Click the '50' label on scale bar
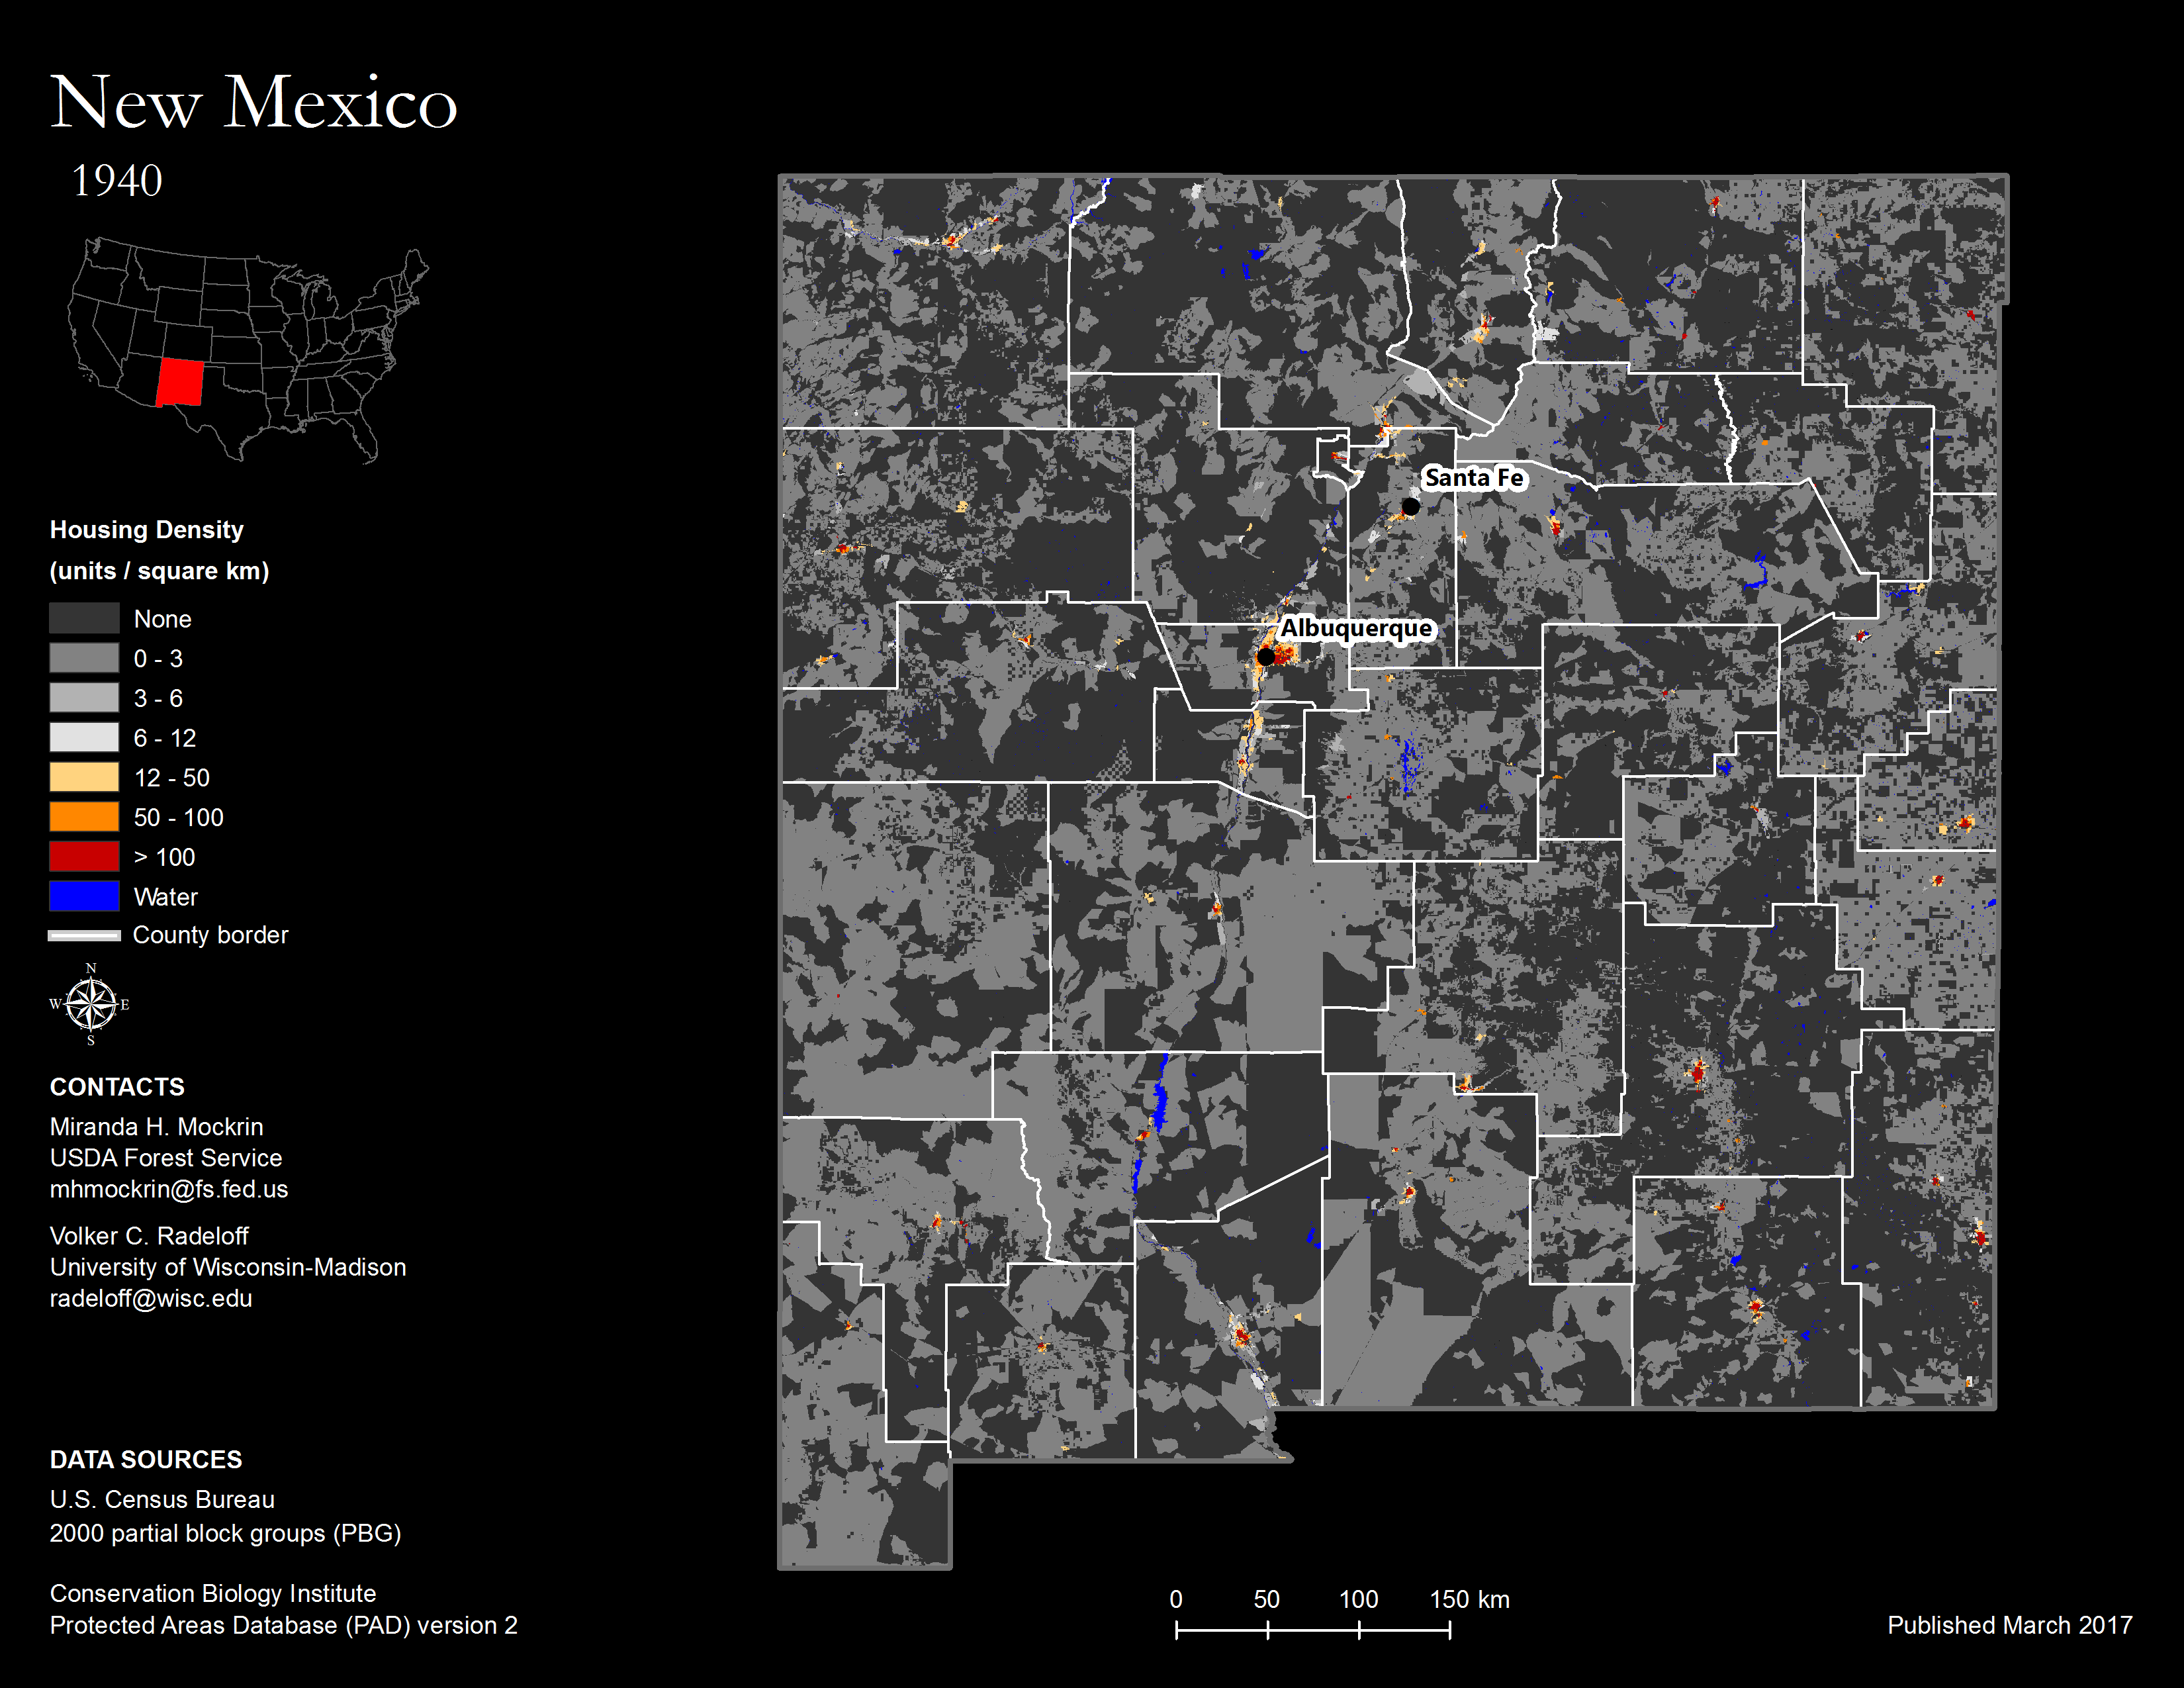Screen dimensions: 2184x1688 (x=1267, y=1600)
